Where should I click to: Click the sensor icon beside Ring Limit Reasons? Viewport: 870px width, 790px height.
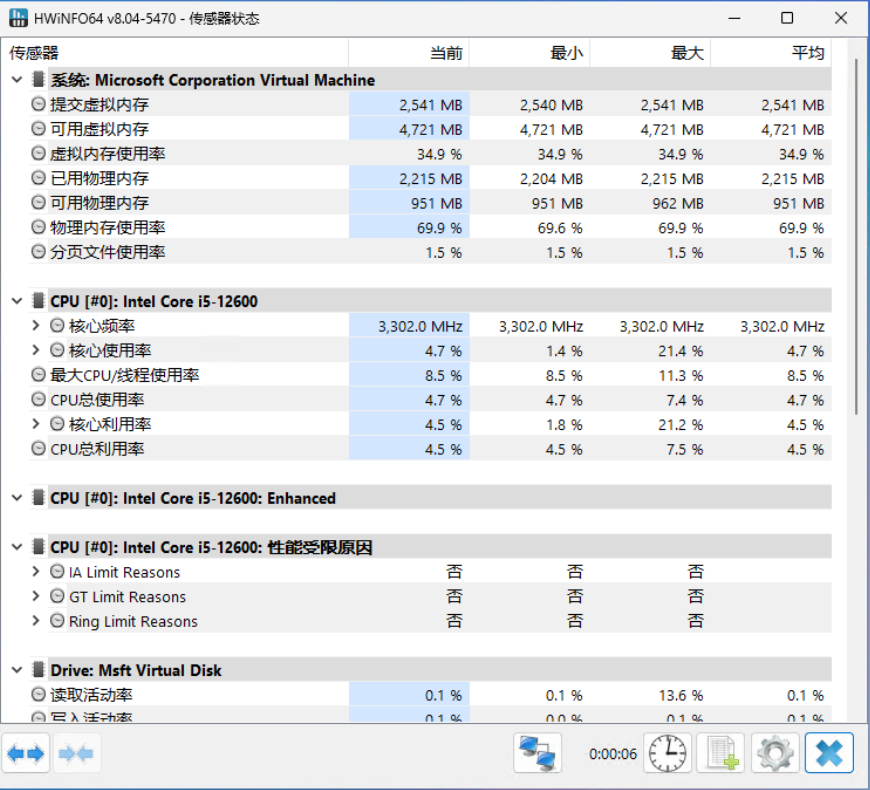(x=57, y=620)
